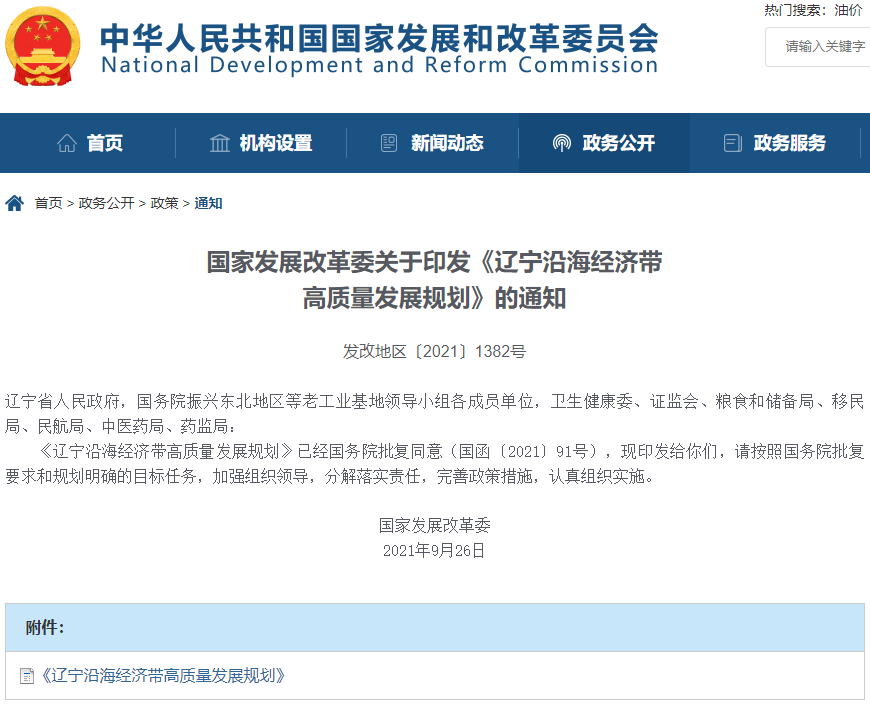870x705 pixels.
Task: Click the building icon on 机构设置
Action: click(x=222, y=142)
